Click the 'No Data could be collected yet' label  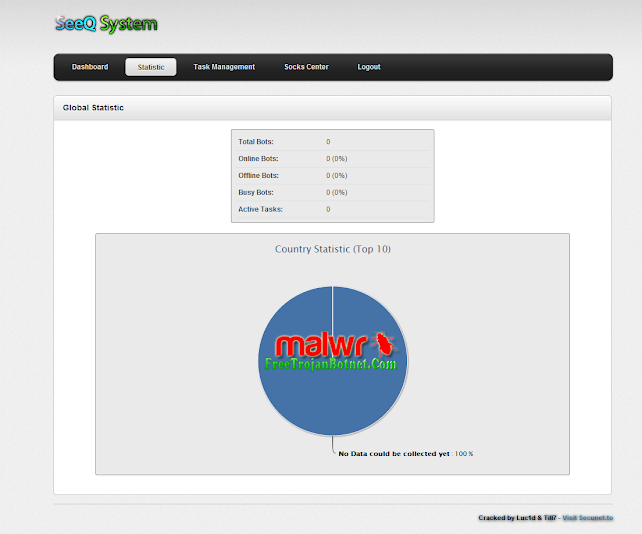point(394,454)
